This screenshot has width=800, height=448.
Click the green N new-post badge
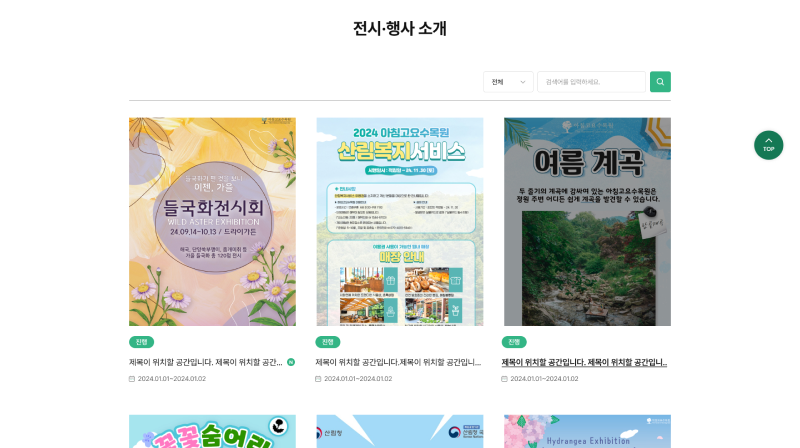point(291,362)
